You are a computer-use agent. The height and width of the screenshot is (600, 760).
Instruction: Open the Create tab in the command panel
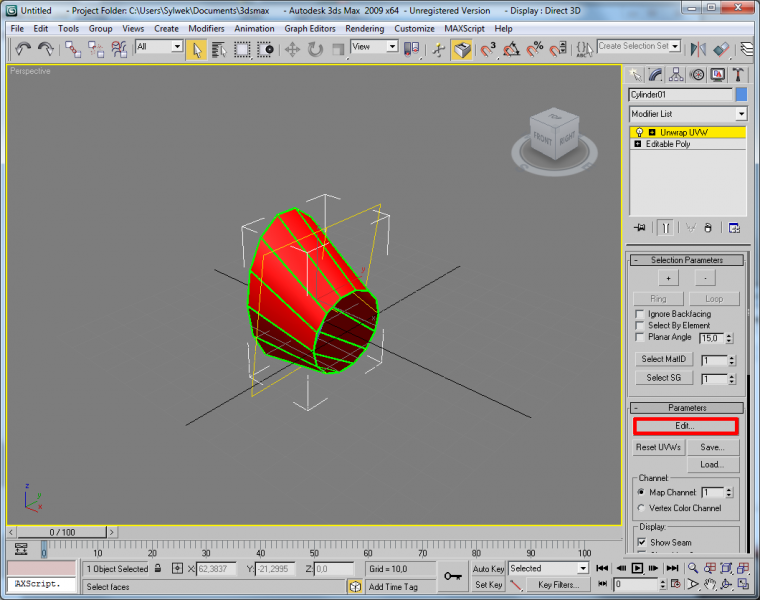[x=635, y=75]
